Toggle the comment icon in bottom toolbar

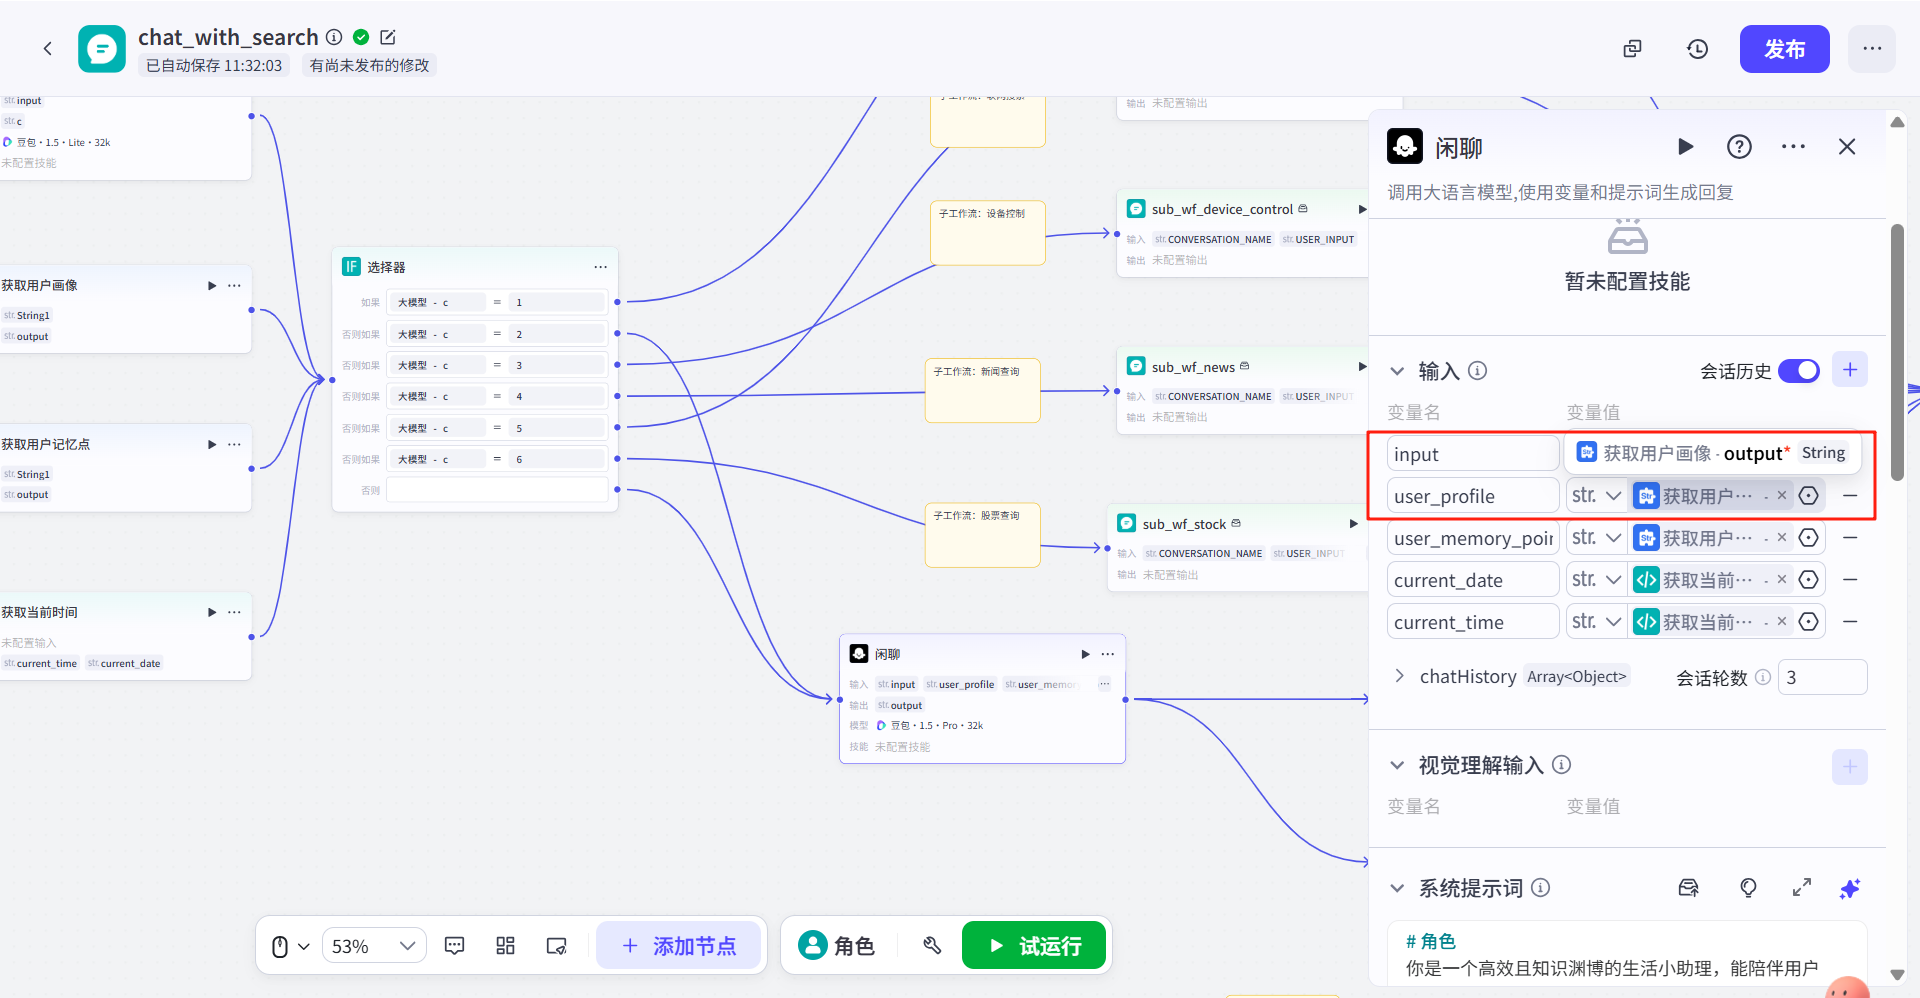(455, 946)
